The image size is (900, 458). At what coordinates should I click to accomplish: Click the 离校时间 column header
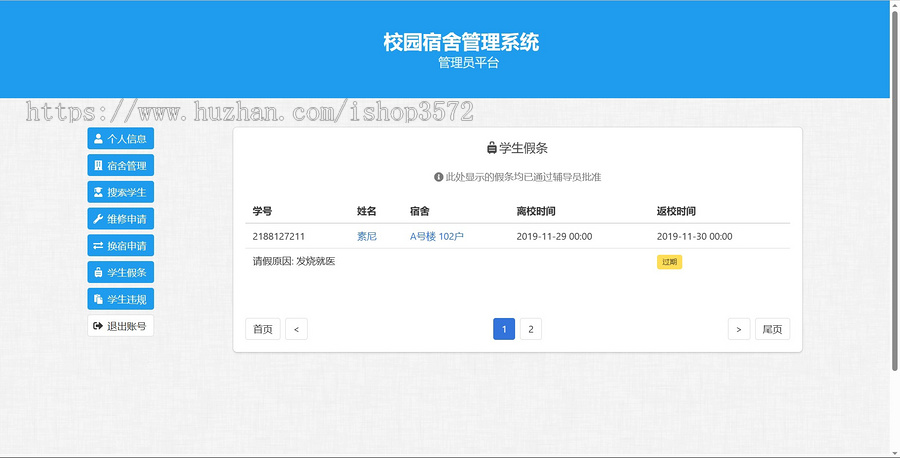click(x=536, y=211)
